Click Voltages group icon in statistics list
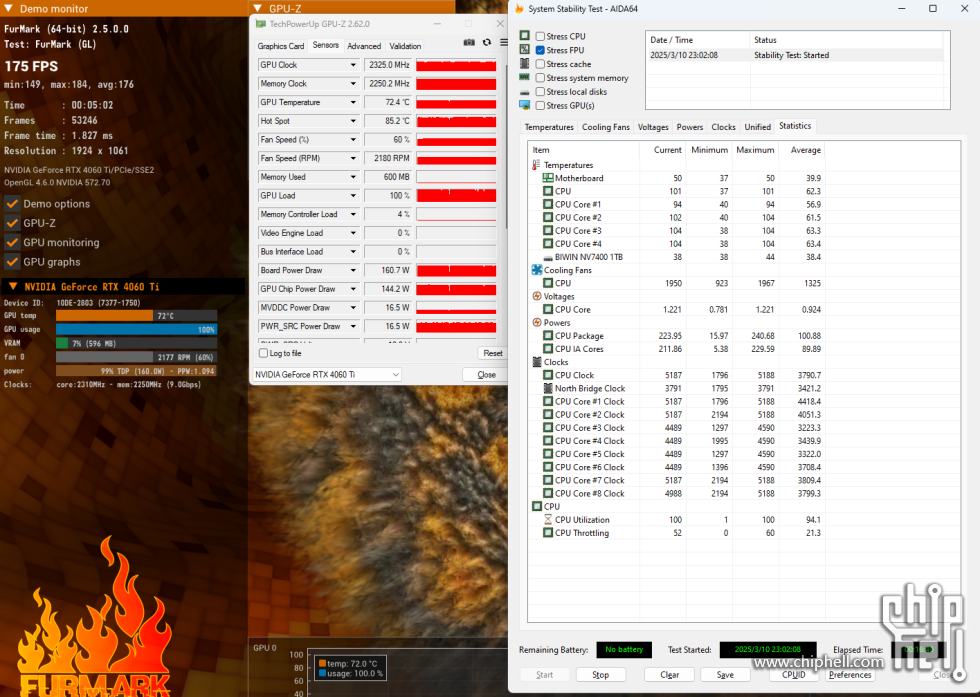The height and width of the screenshot is (697, 980). (536, 296)
